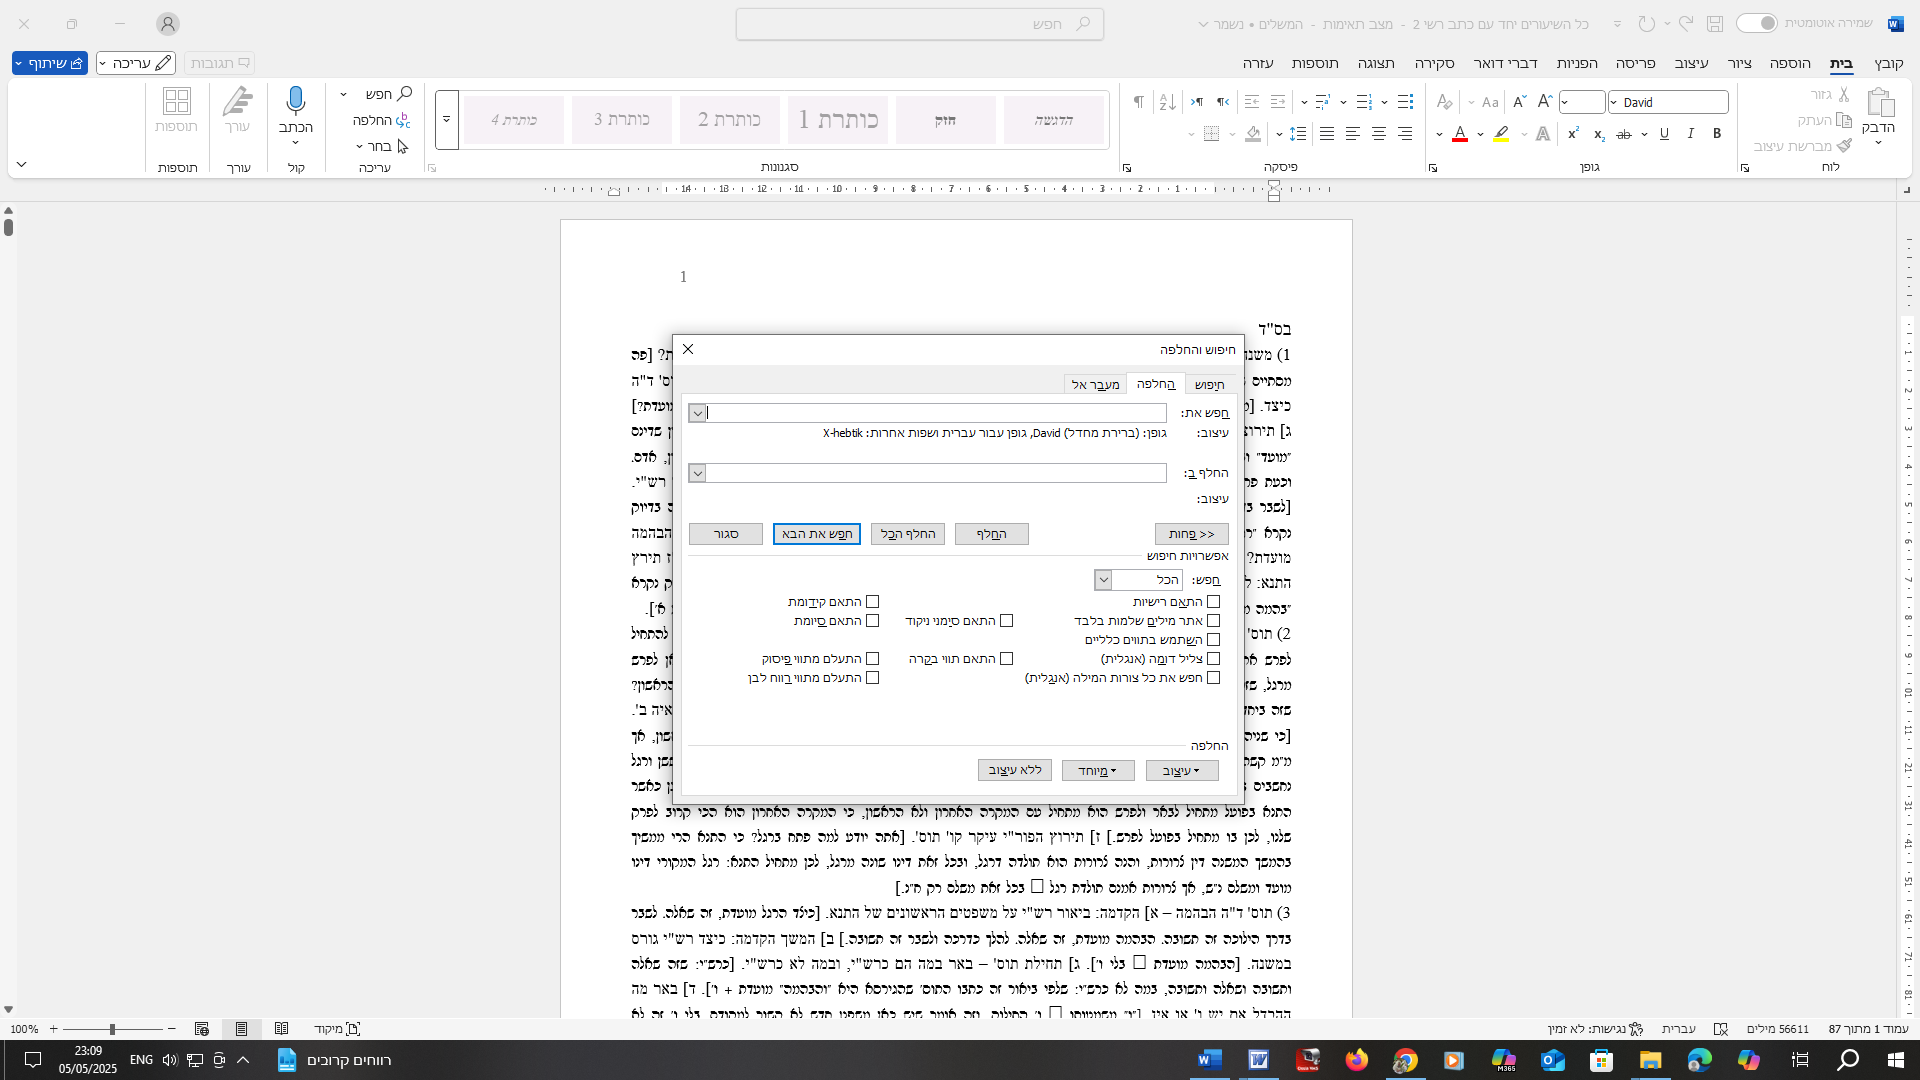
Task: Click the Italic formatting icon
Action: [x=1690, y=134]
